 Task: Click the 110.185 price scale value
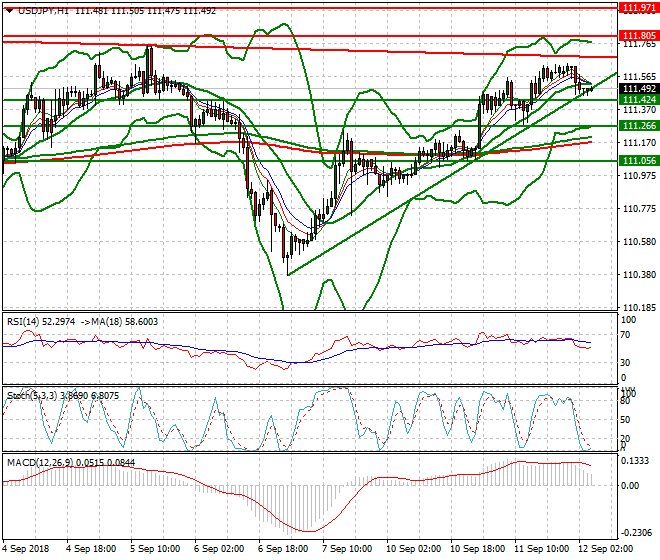click(x=639, y=308)
